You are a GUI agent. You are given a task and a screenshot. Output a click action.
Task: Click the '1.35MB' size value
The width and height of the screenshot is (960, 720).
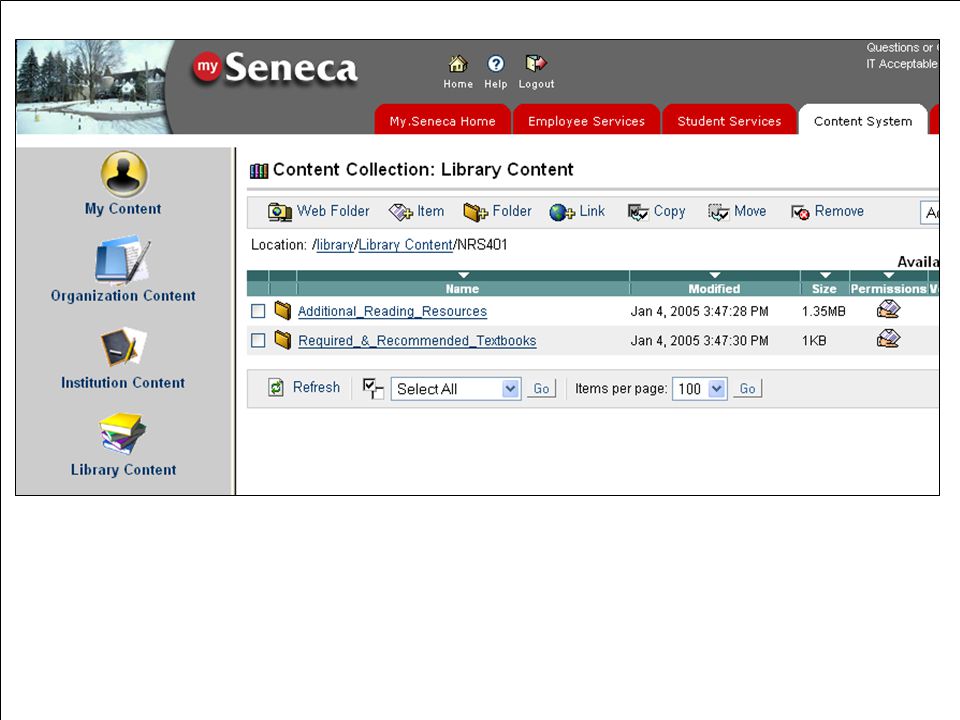(x=823, y=311)
